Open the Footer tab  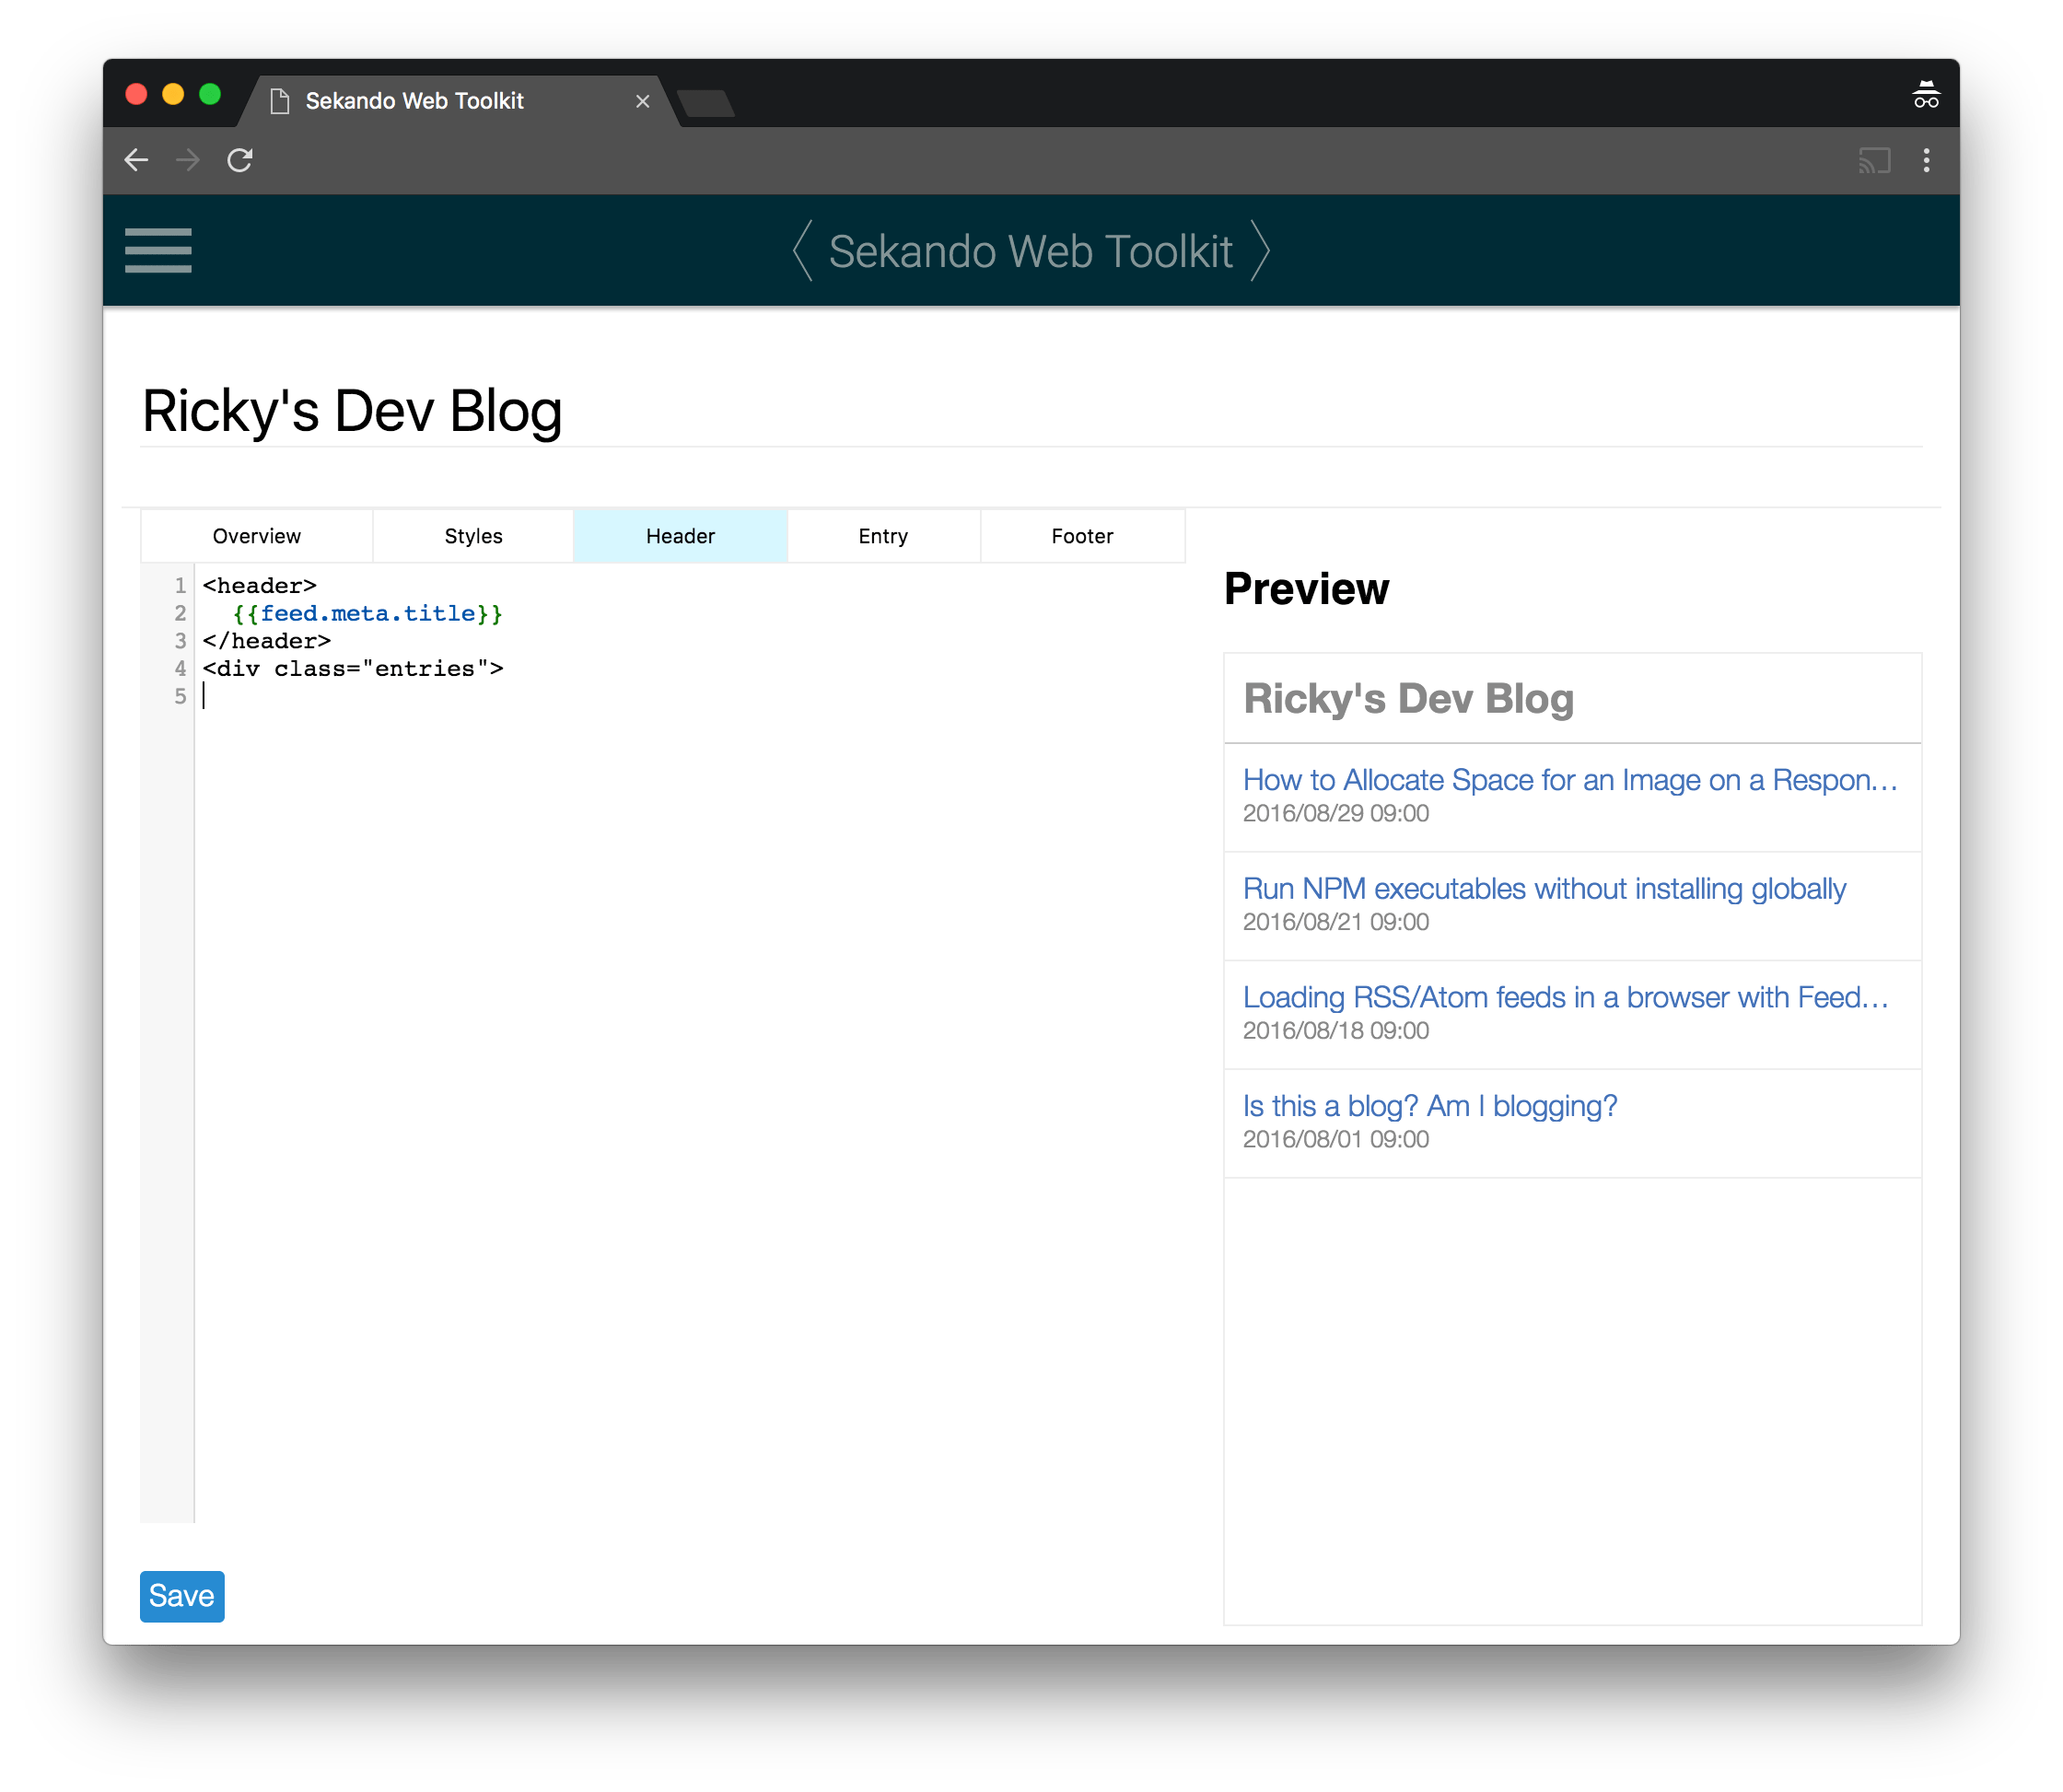tap(1082, 536)
